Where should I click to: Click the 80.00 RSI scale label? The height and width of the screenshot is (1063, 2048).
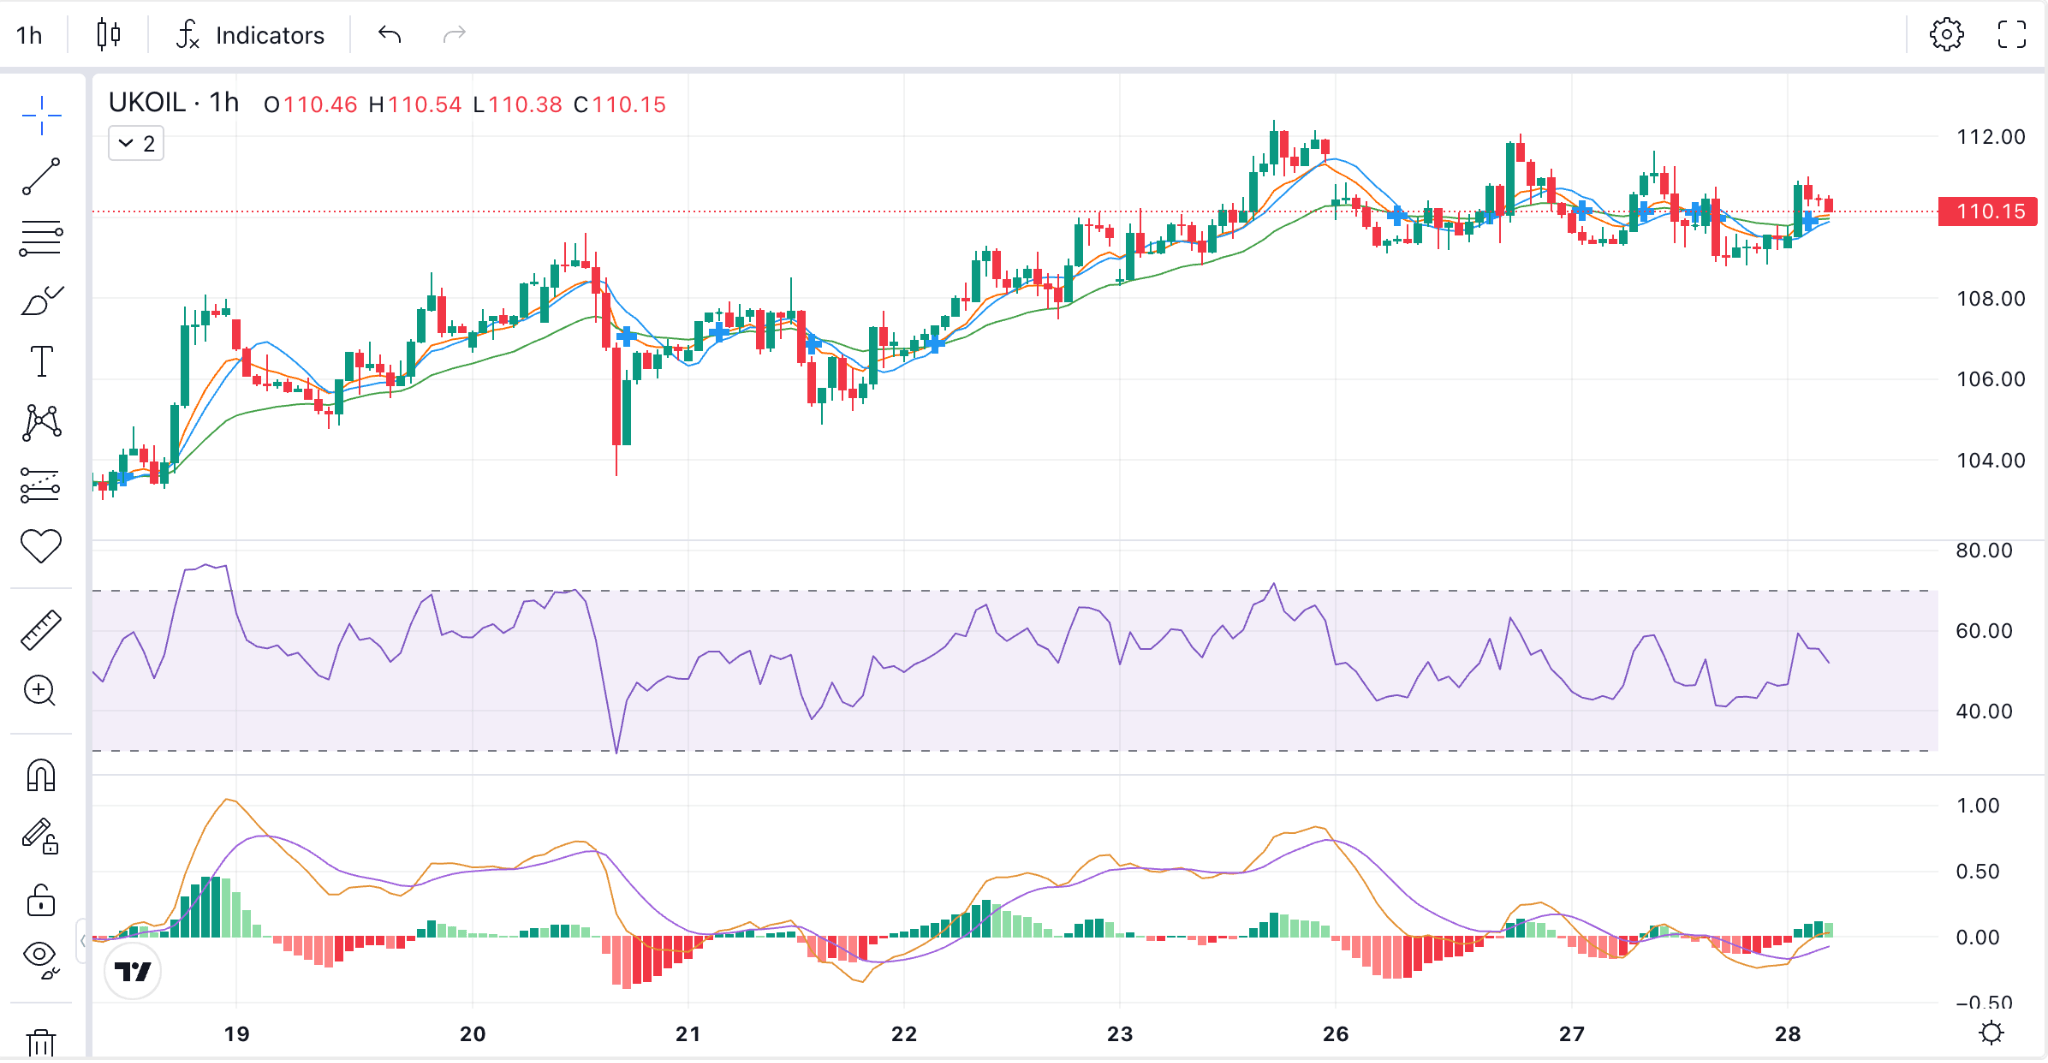tap(1984, 550)
